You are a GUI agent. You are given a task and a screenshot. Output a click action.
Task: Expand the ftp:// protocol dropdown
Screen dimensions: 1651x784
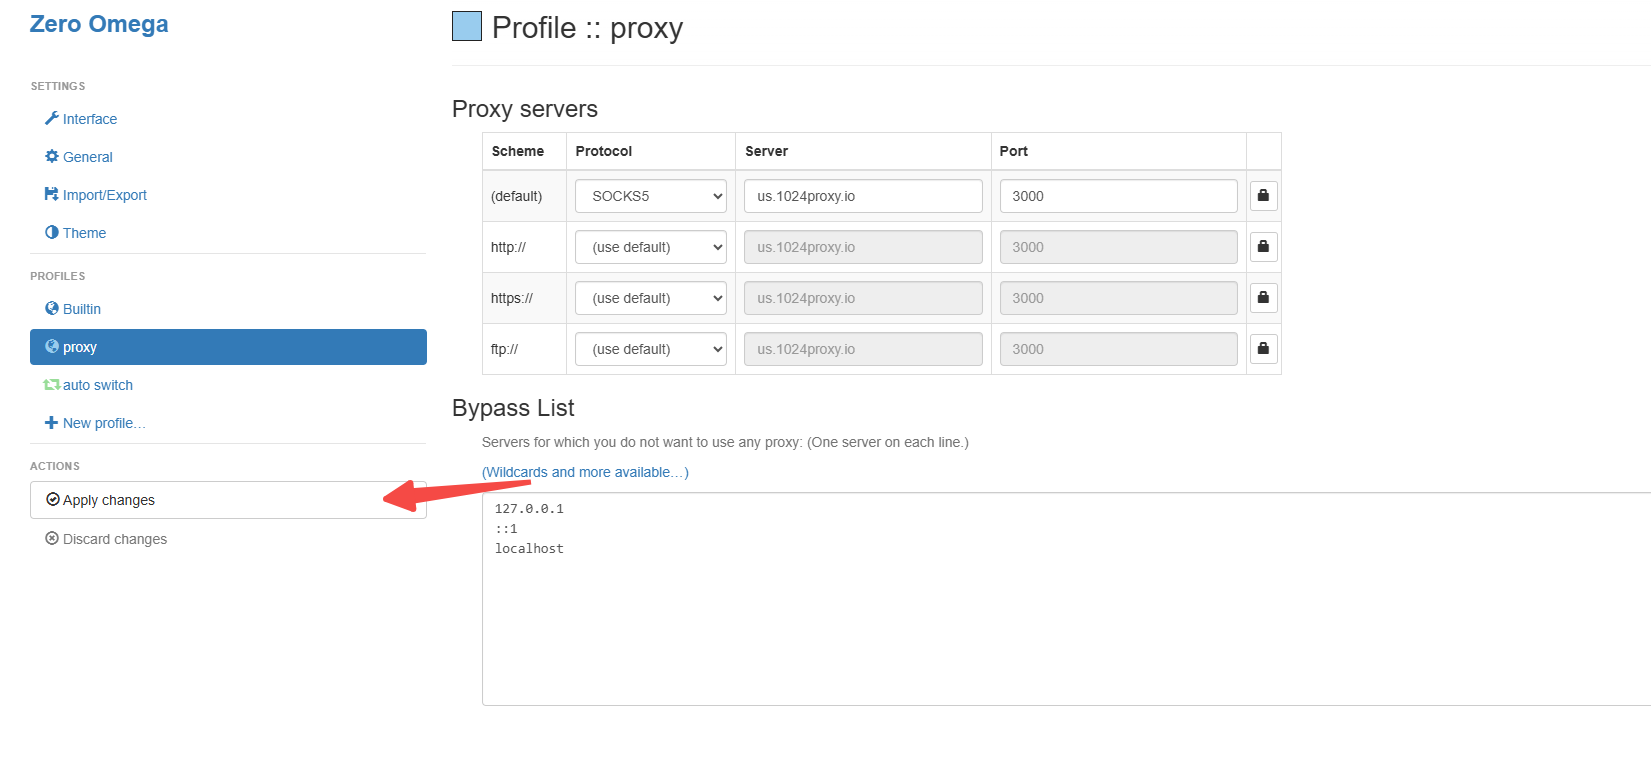650,349
